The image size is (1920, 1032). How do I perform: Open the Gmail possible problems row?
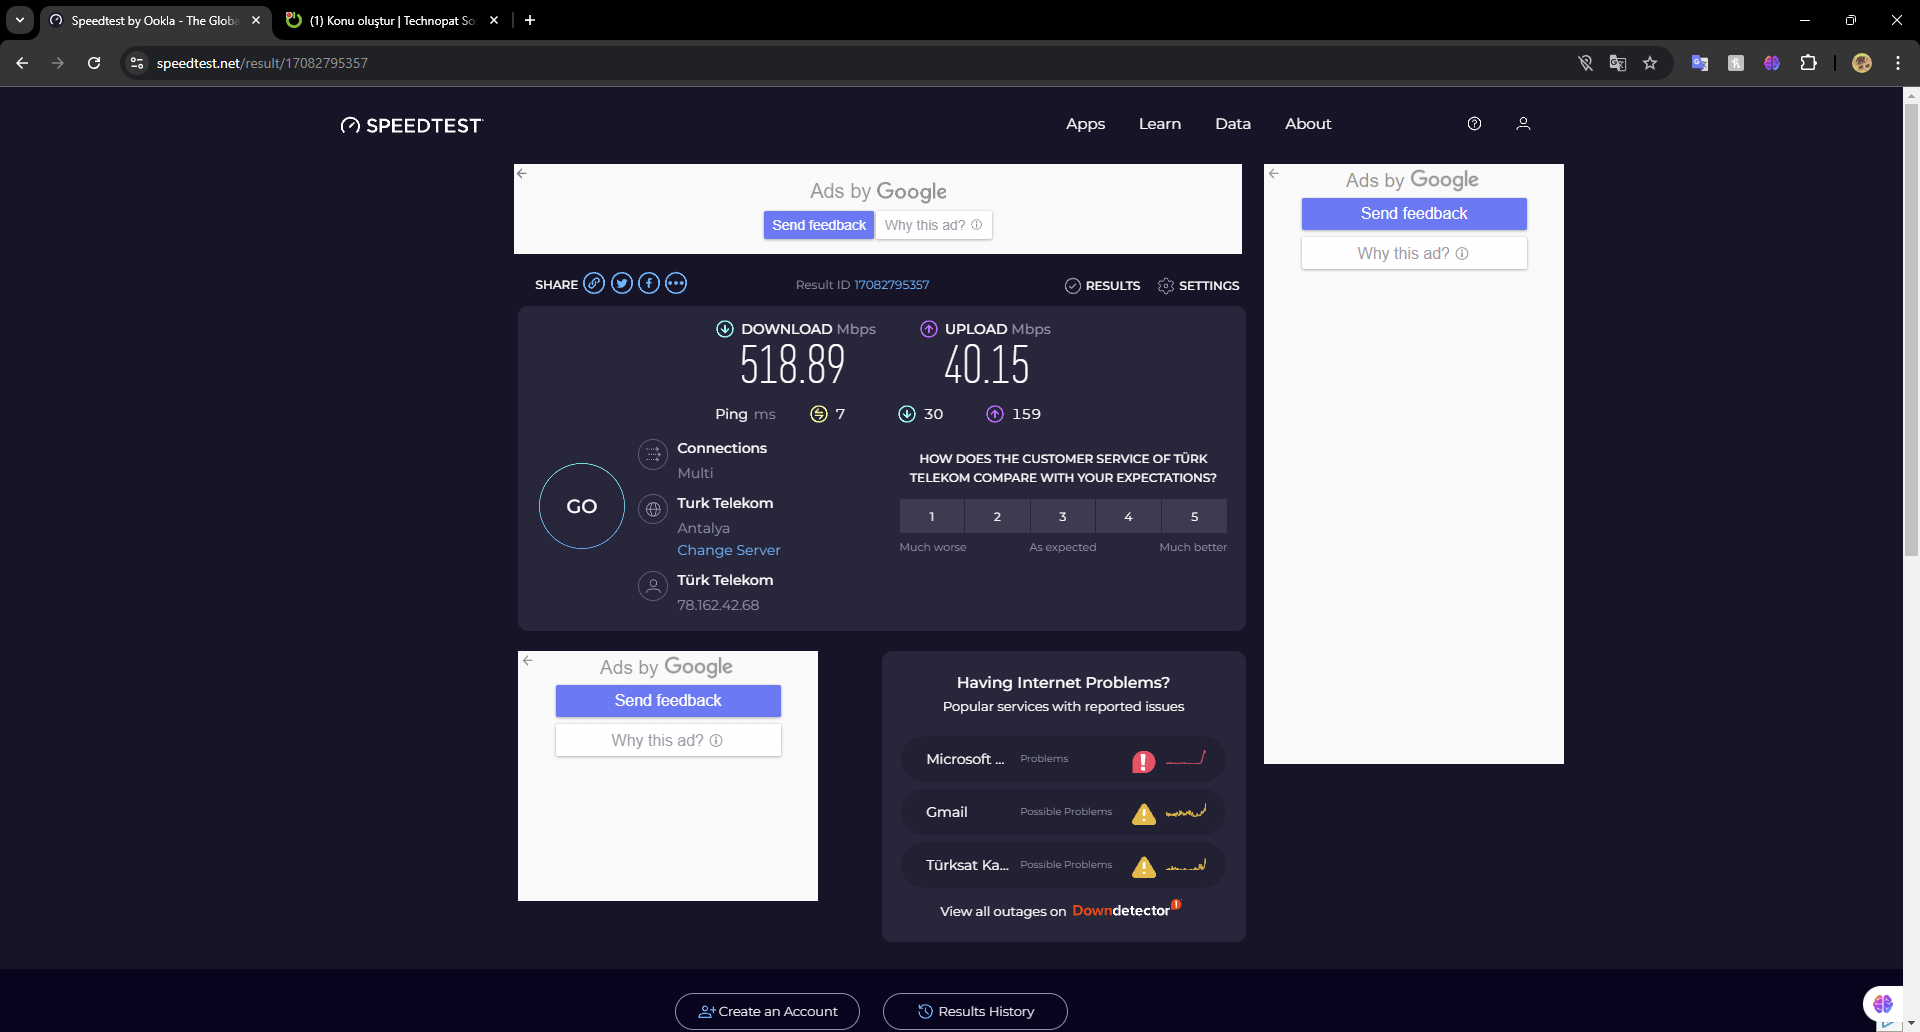(1063, 812)
